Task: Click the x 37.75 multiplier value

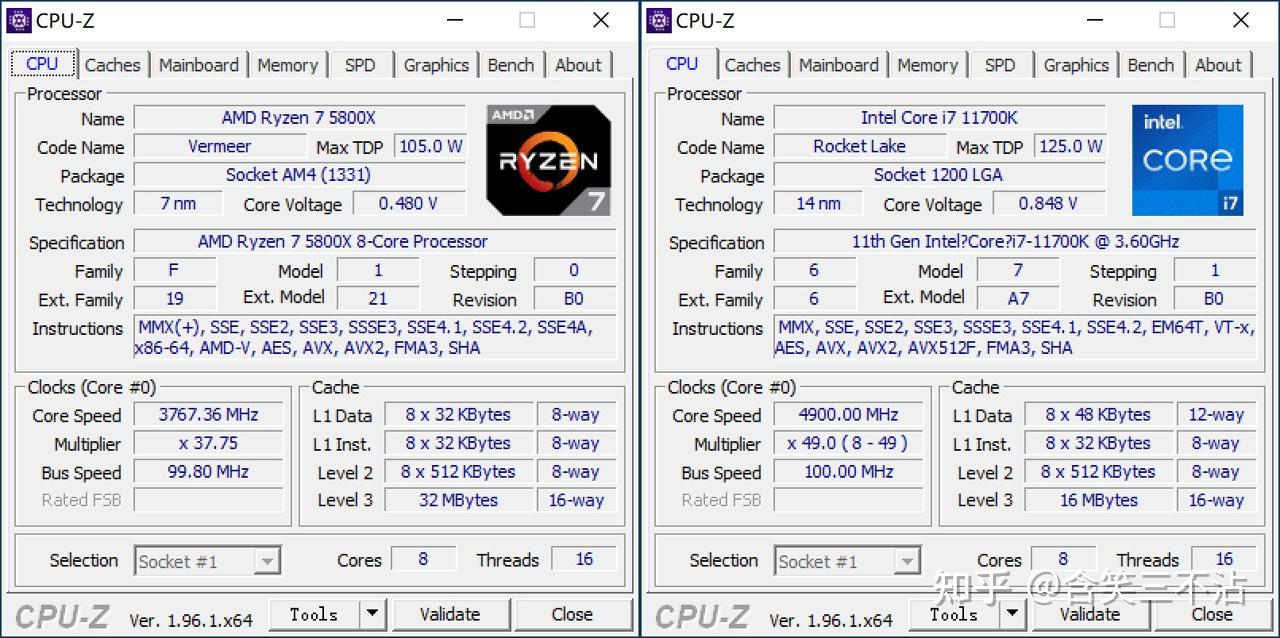Action: (x=208, y=444)
